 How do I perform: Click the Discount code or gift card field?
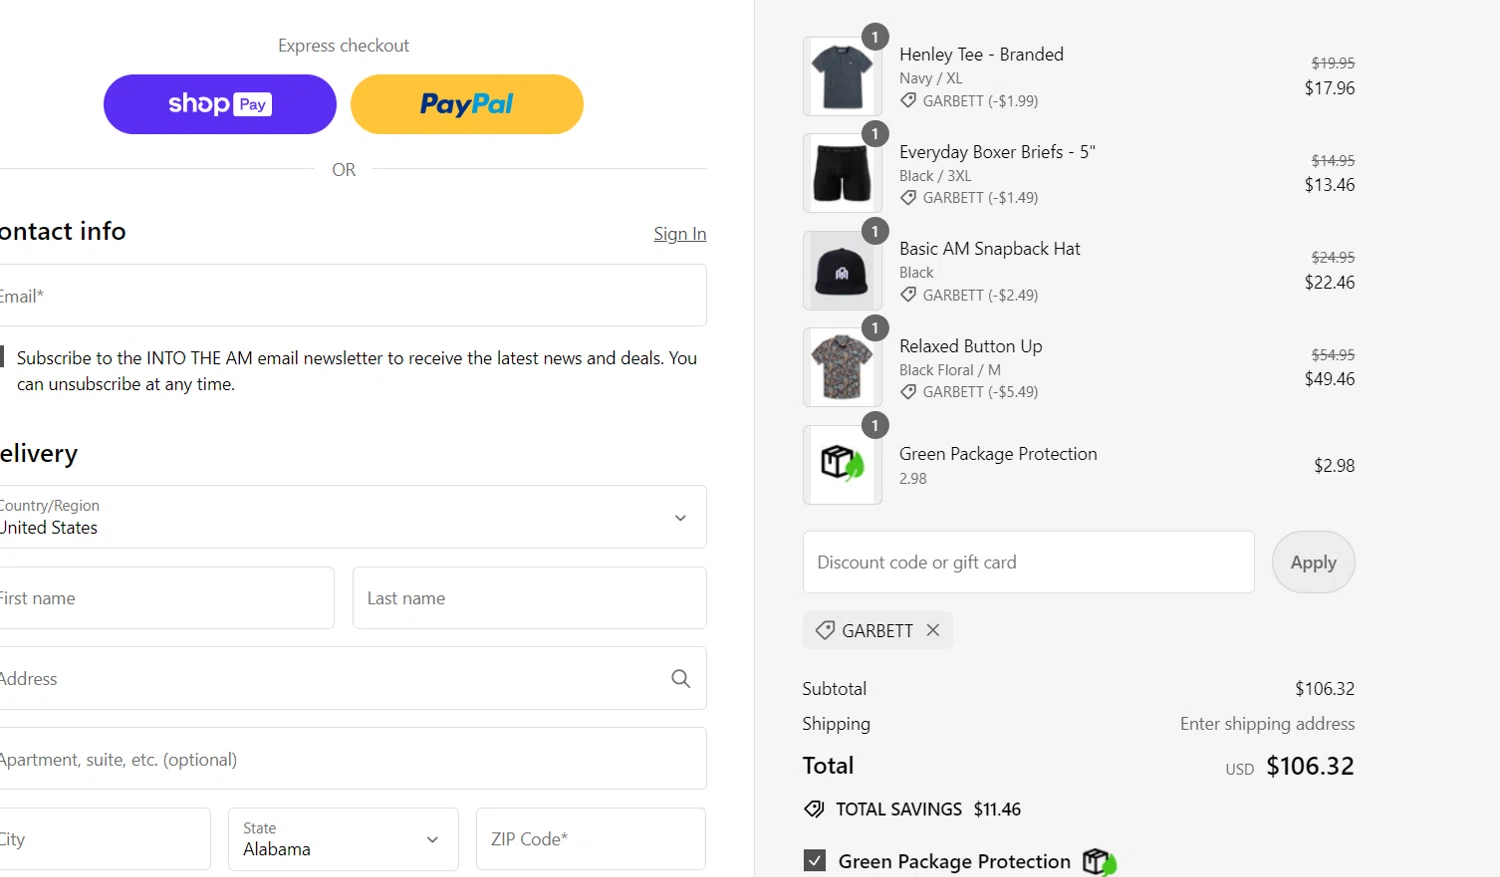point(1028,562)
